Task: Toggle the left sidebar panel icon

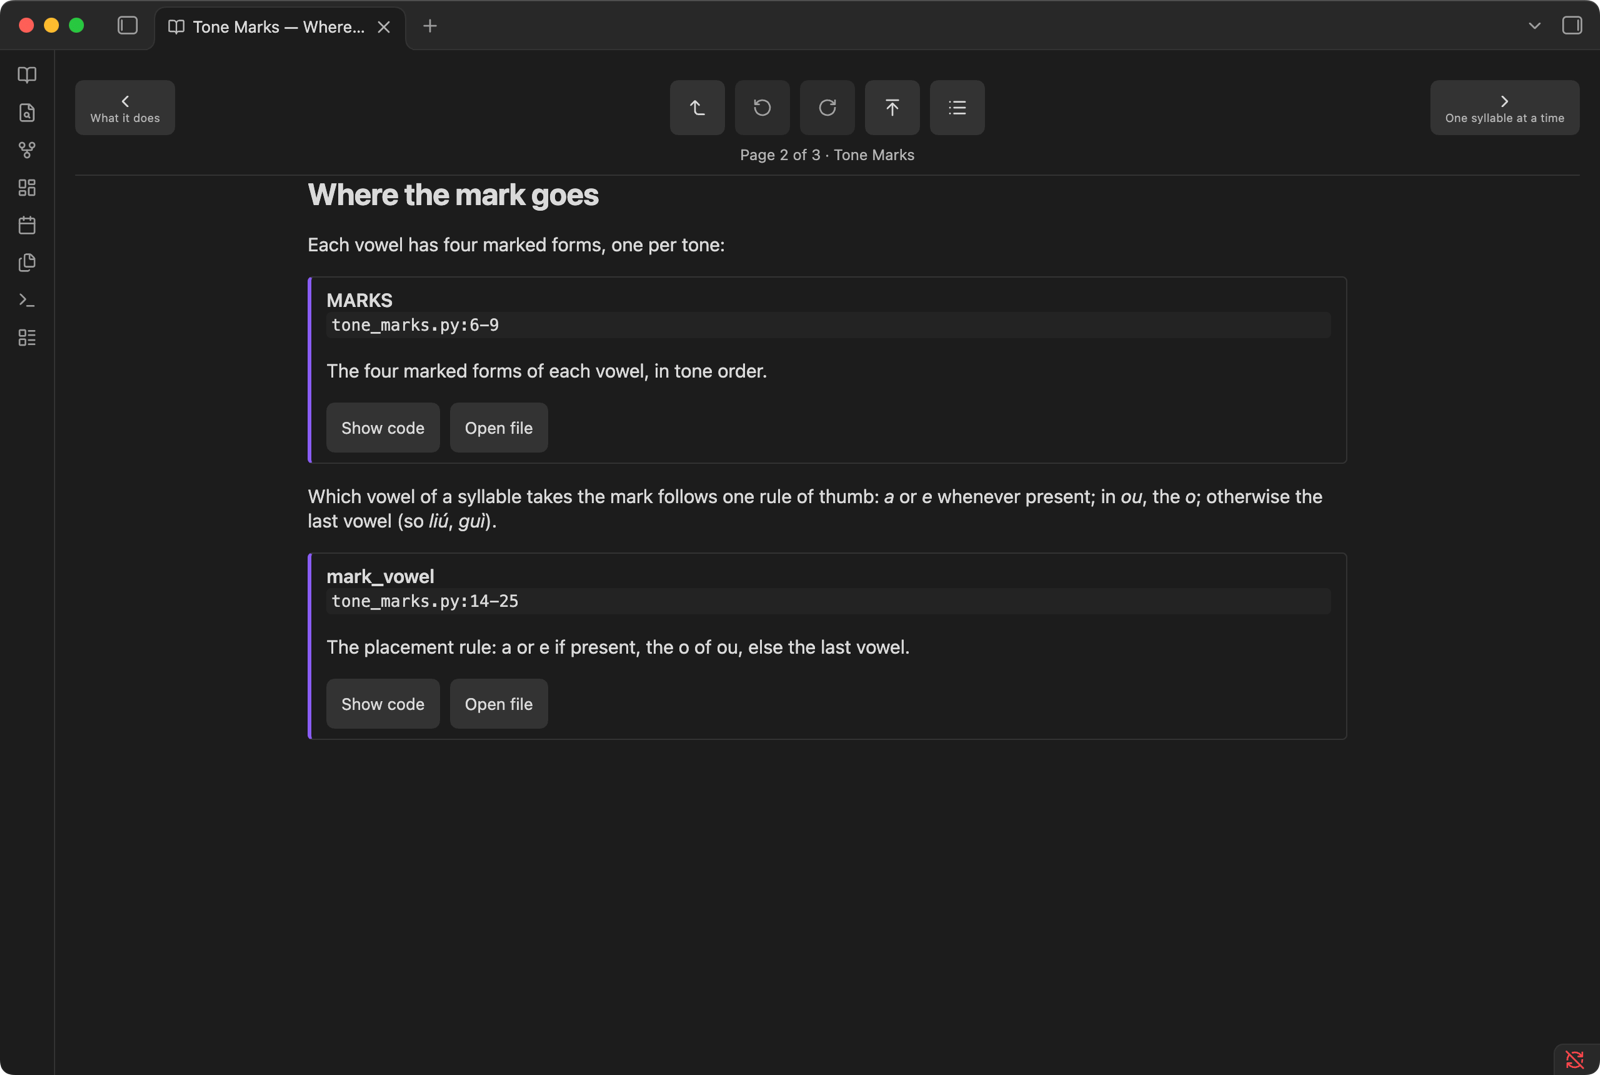Action: click(x=127, y=25)
